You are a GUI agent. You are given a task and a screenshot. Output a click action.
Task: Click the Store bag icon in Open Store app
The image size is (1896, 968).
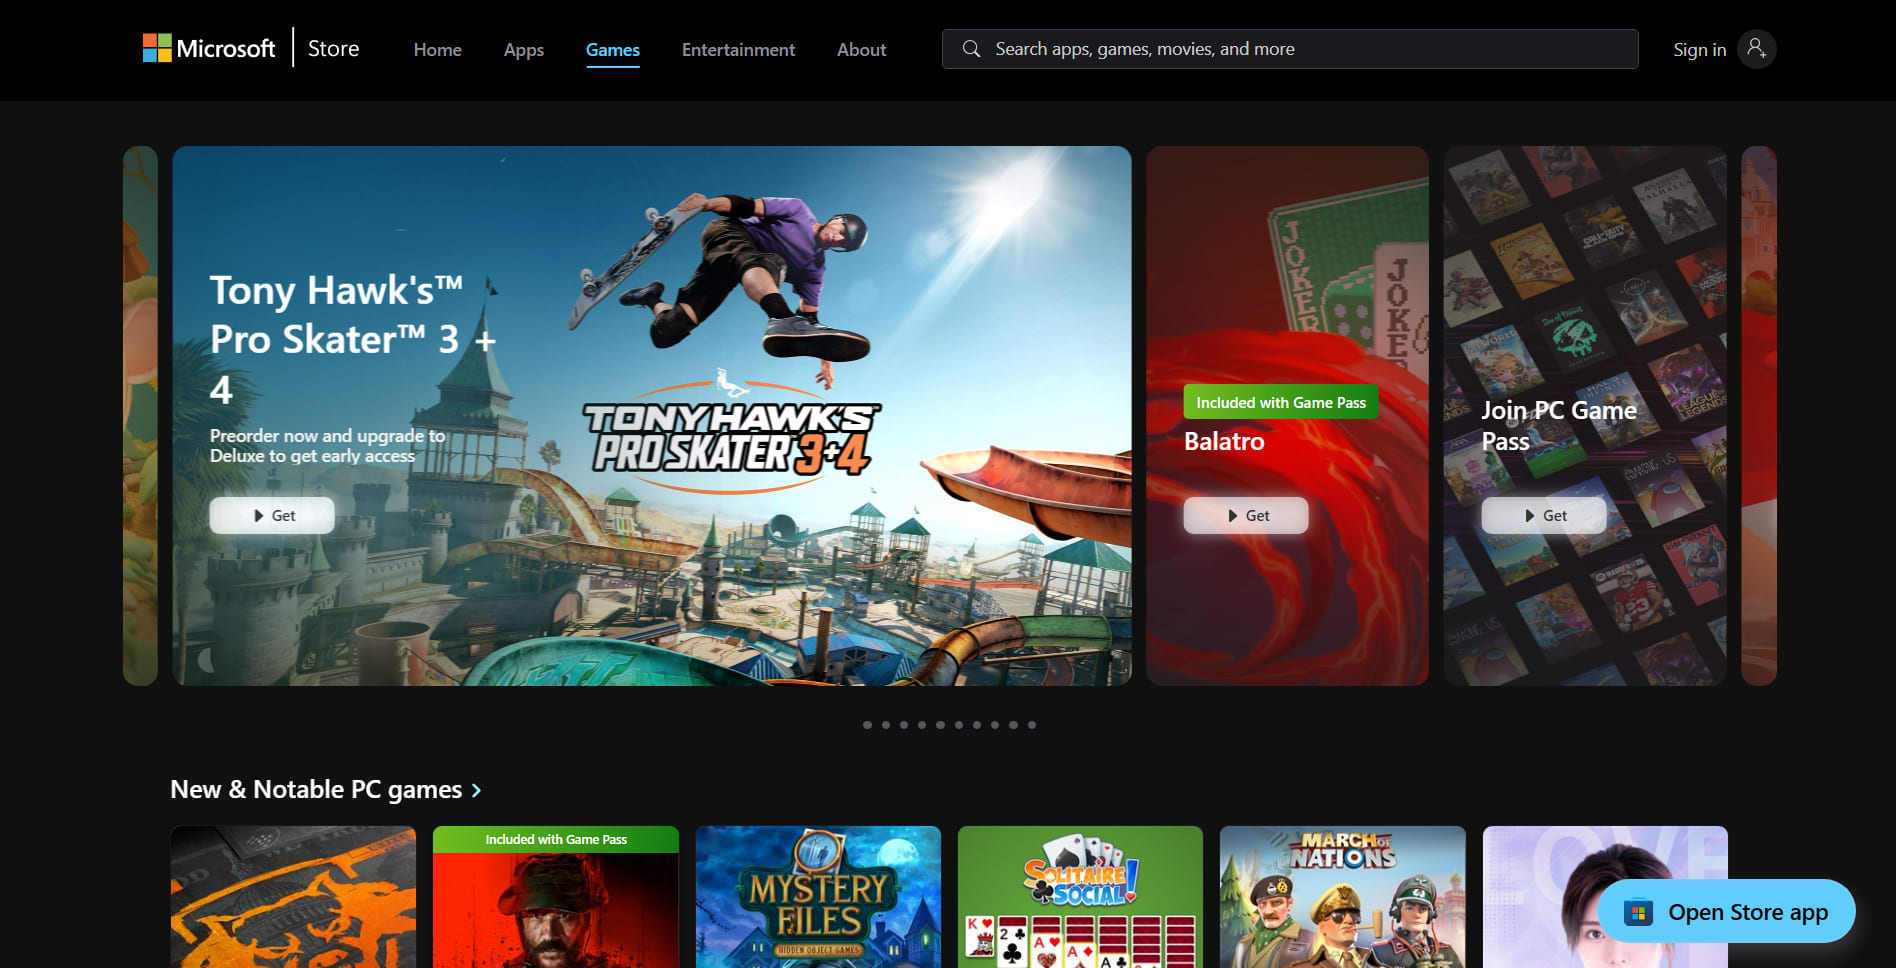tap(1638, 912)
